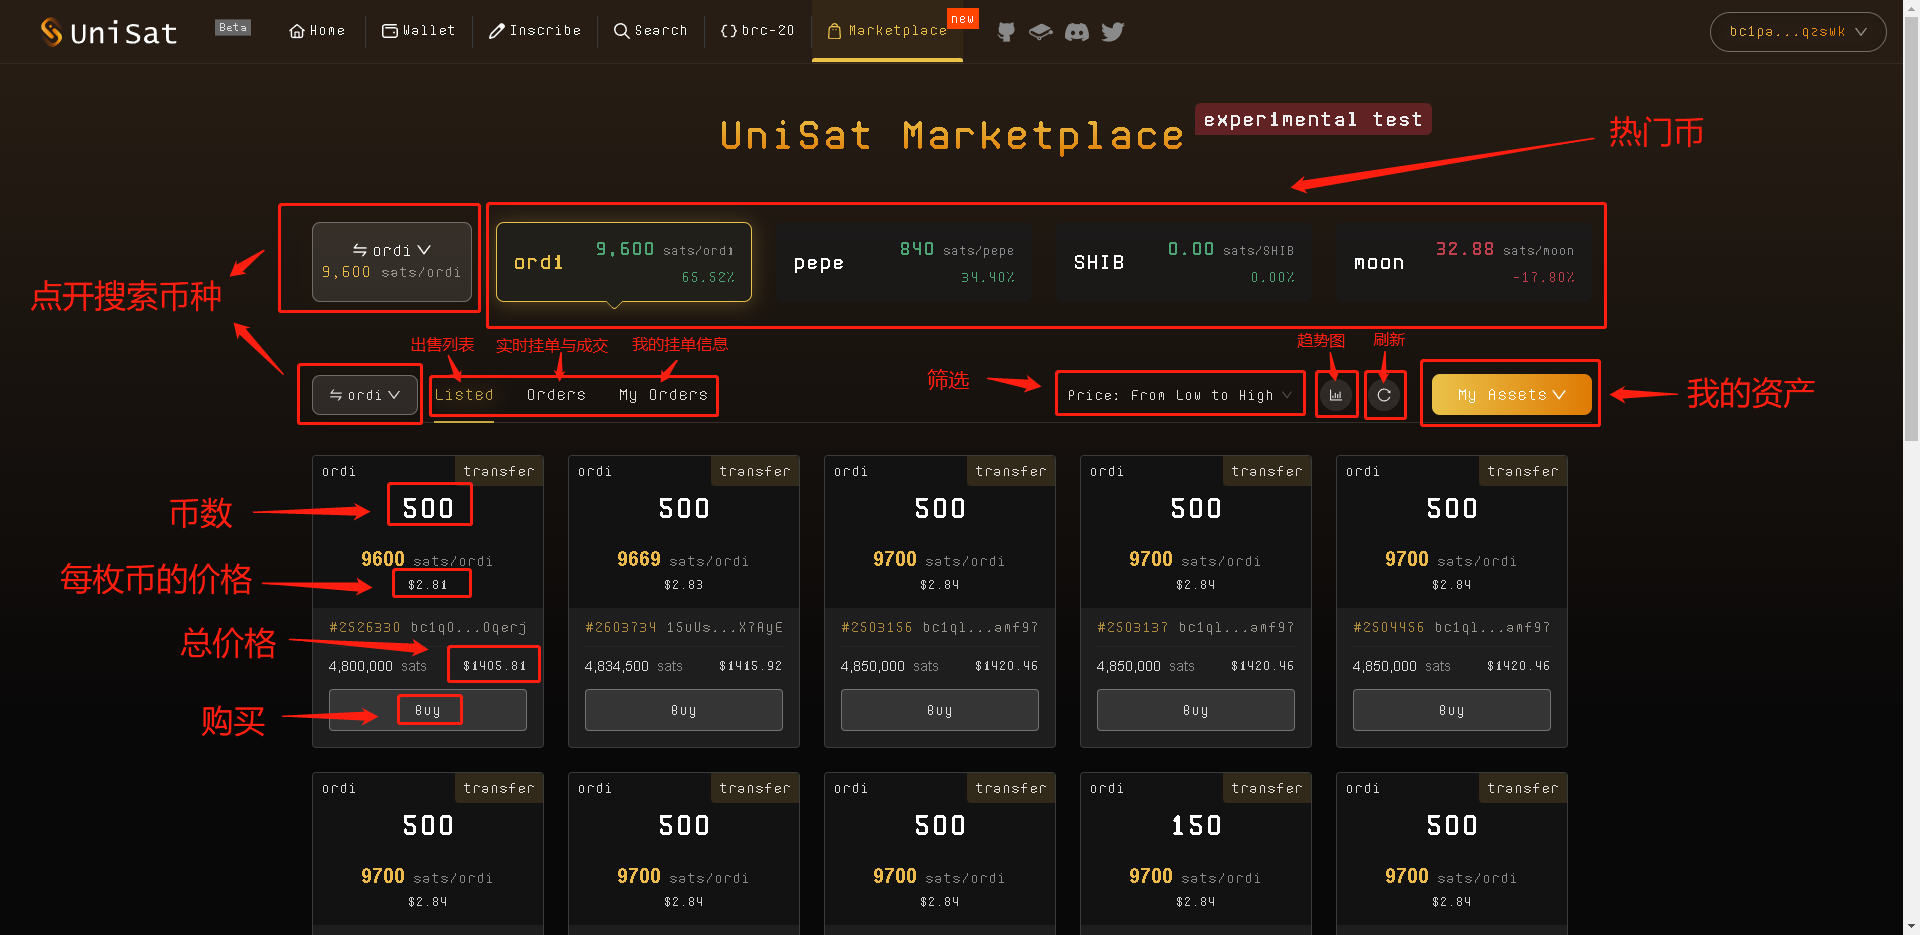Show the trend chart next to sorting filter
Viewport: 1920px width, 935px height.
[1336, 394]
